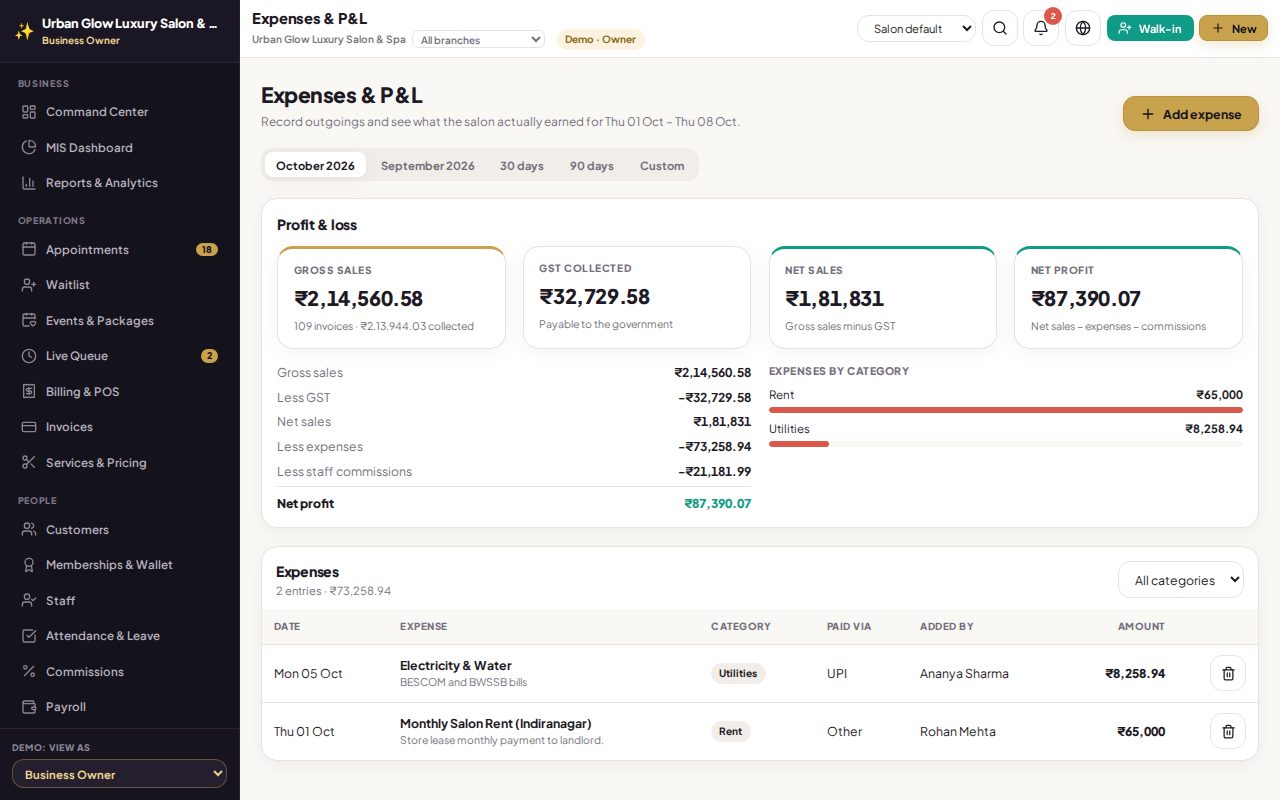Open the Salon default theme dropdown
The image size is (1280, 800).
pos(916,29)
